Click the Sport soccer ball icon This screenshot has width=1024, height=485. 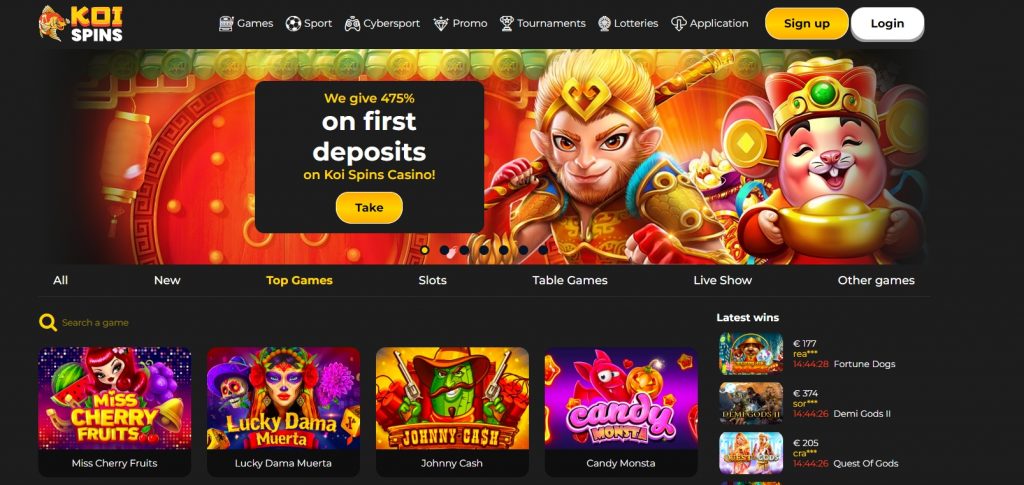[x=293, y=23]
